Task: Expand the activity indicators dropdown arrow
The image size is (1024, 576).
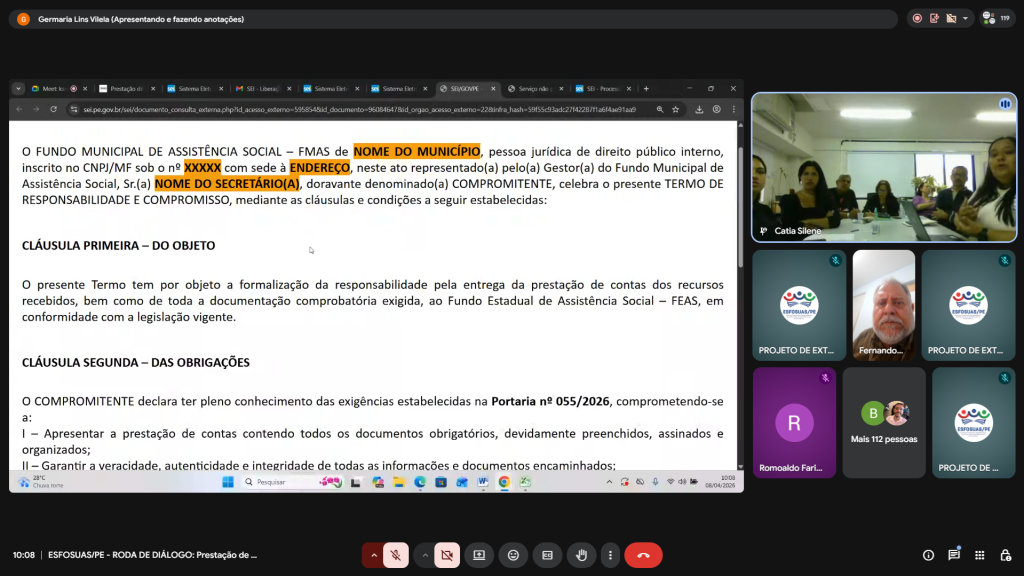Action: 965,19
